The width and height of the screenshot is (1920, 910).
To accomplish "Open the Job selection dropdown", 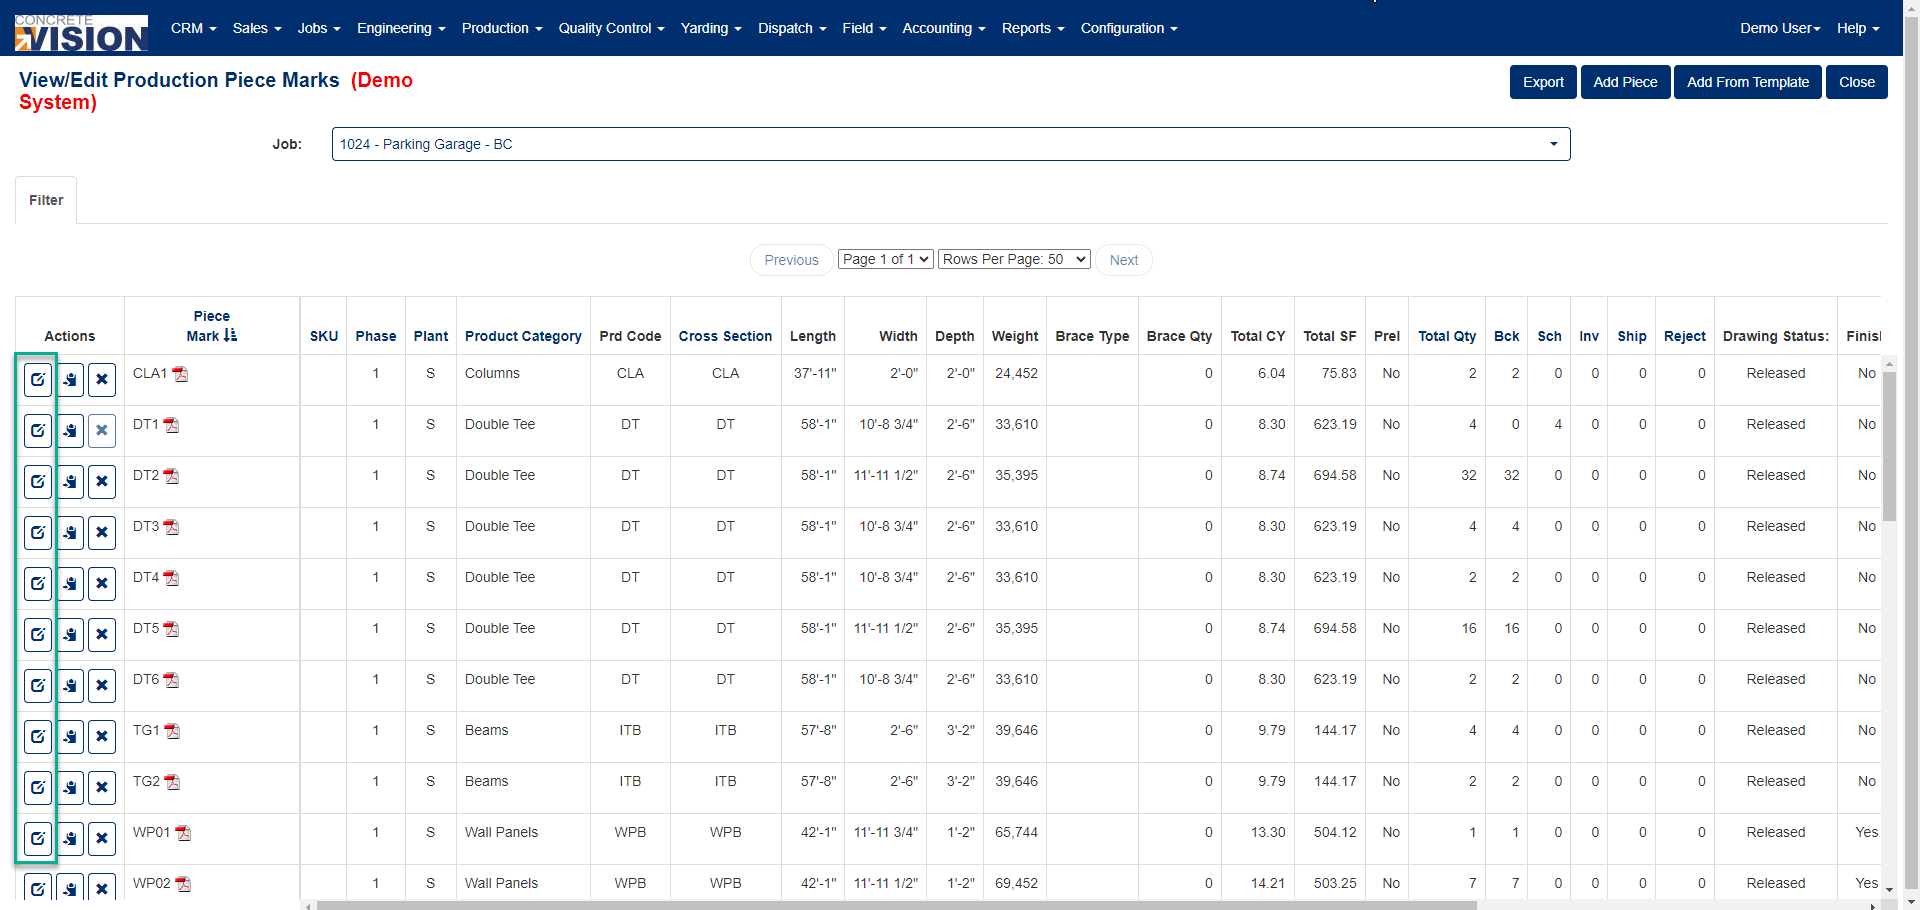I will click(951, 144).
